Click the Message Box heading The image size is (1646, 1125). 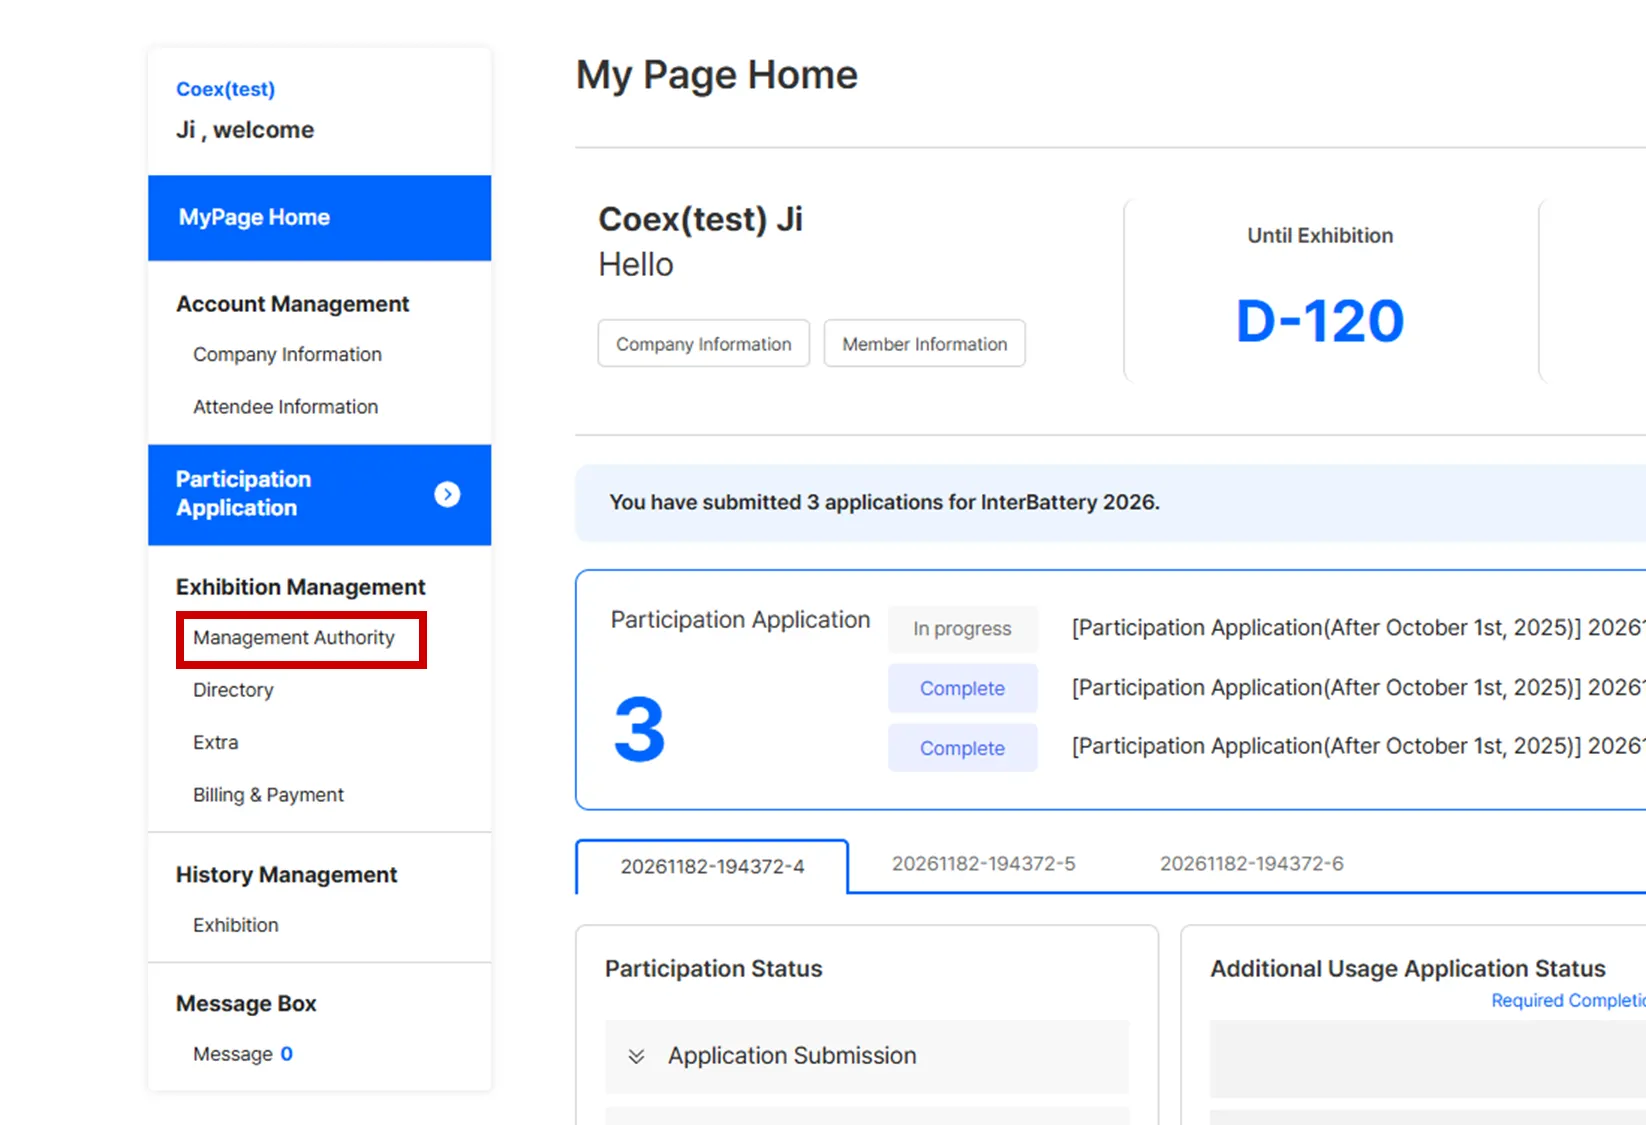(x=246, y=1004)
